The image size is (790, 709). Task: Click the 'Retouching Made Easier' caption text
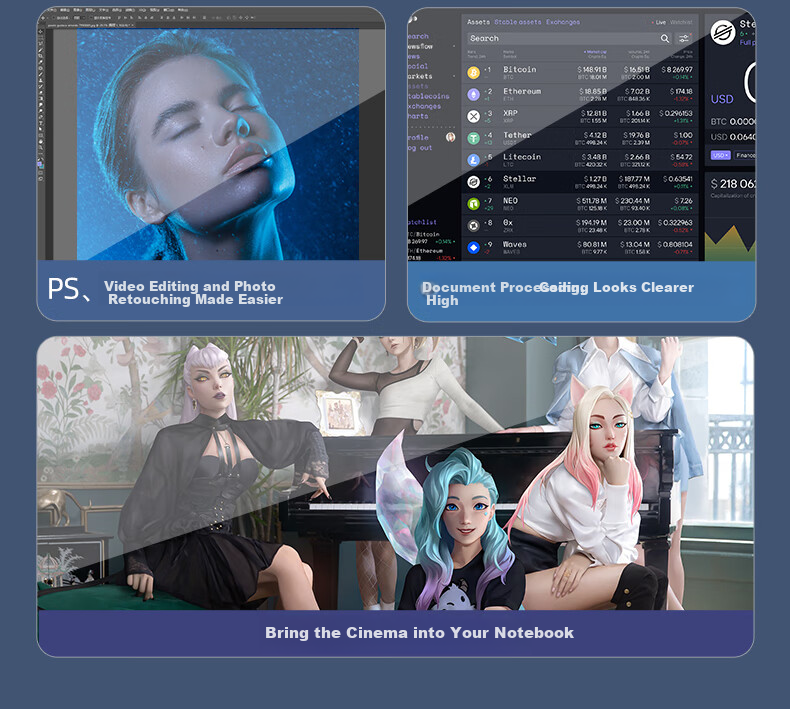(x=195, y=299)
